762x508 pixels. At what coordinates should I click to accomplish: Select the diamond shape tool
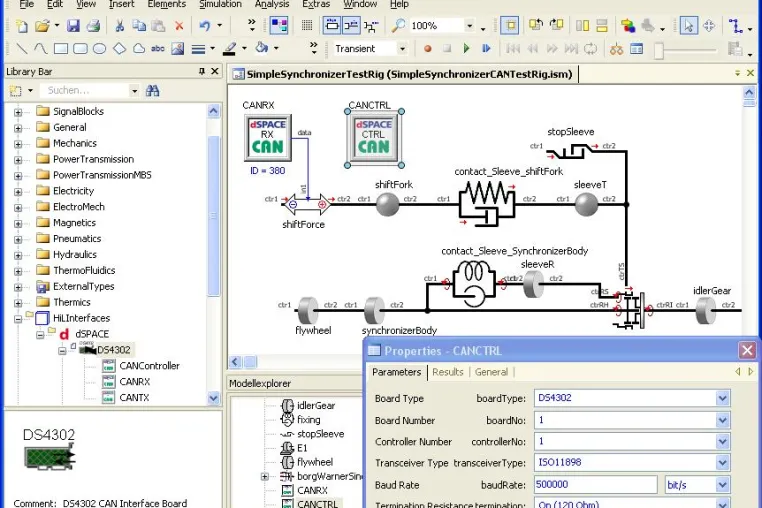120,49
